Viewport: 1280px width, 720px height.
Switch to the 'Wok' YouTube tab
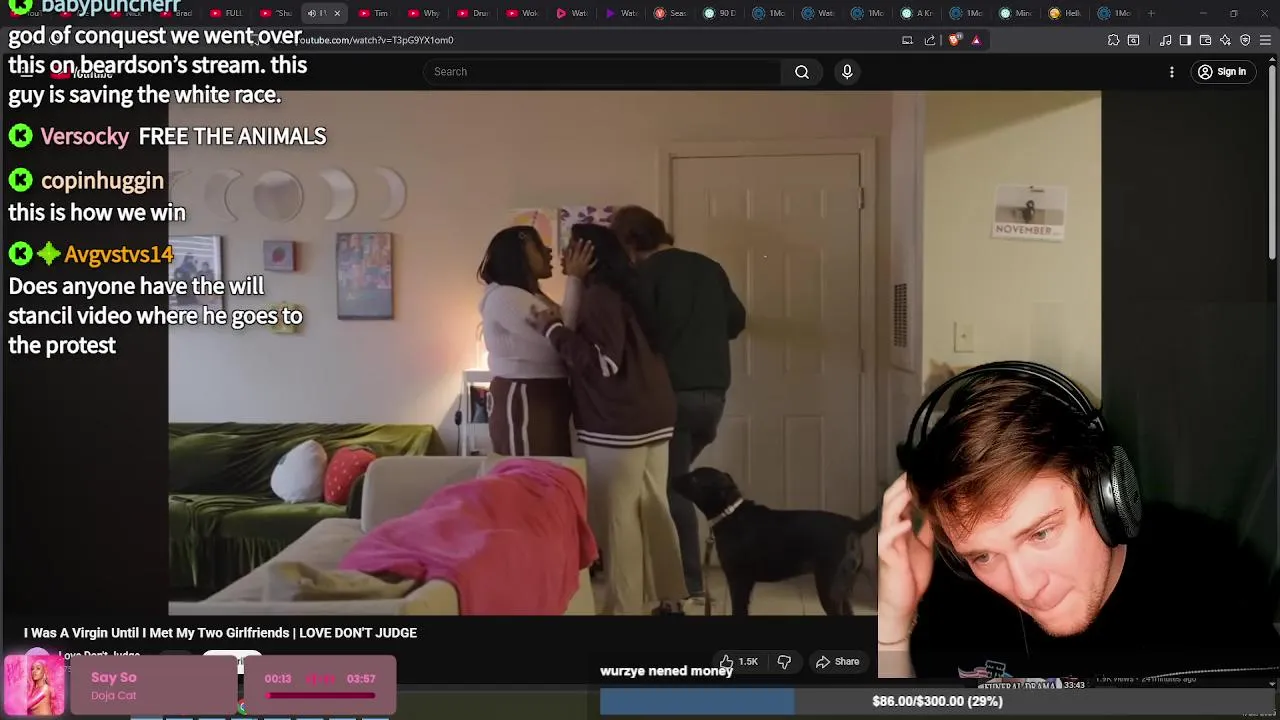523,13
